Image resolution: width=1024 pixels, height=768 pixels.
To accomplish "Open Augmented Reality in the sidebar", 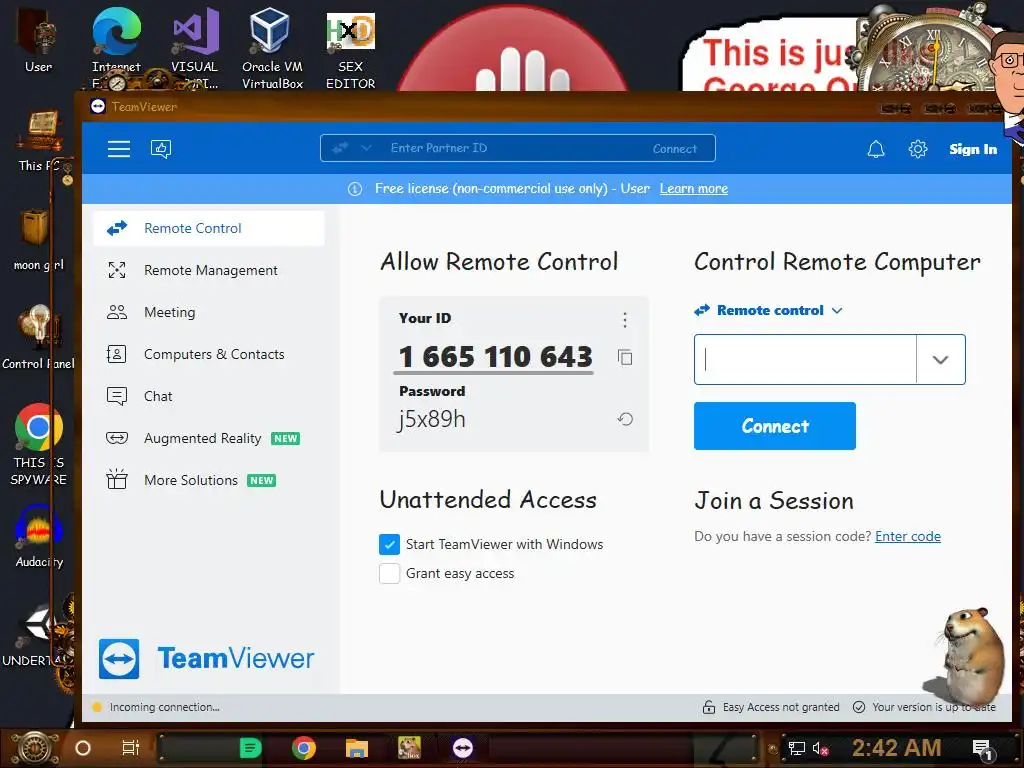I will pyautogui.click(x=209, y=438).
